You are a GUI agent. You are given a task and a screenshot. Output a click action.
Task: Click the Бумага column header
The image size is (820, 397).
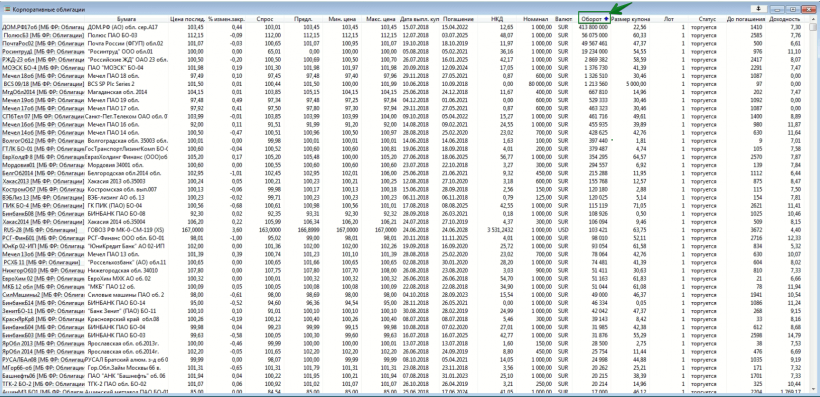(x=126, y=19)
